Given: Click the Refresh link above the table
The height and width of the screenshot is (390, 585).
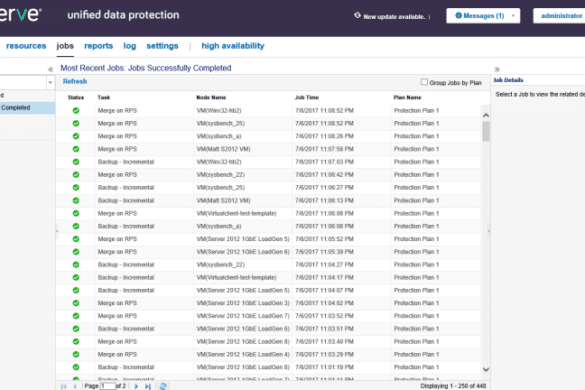Looking at the screenshot, I should [x=75, y=81].
